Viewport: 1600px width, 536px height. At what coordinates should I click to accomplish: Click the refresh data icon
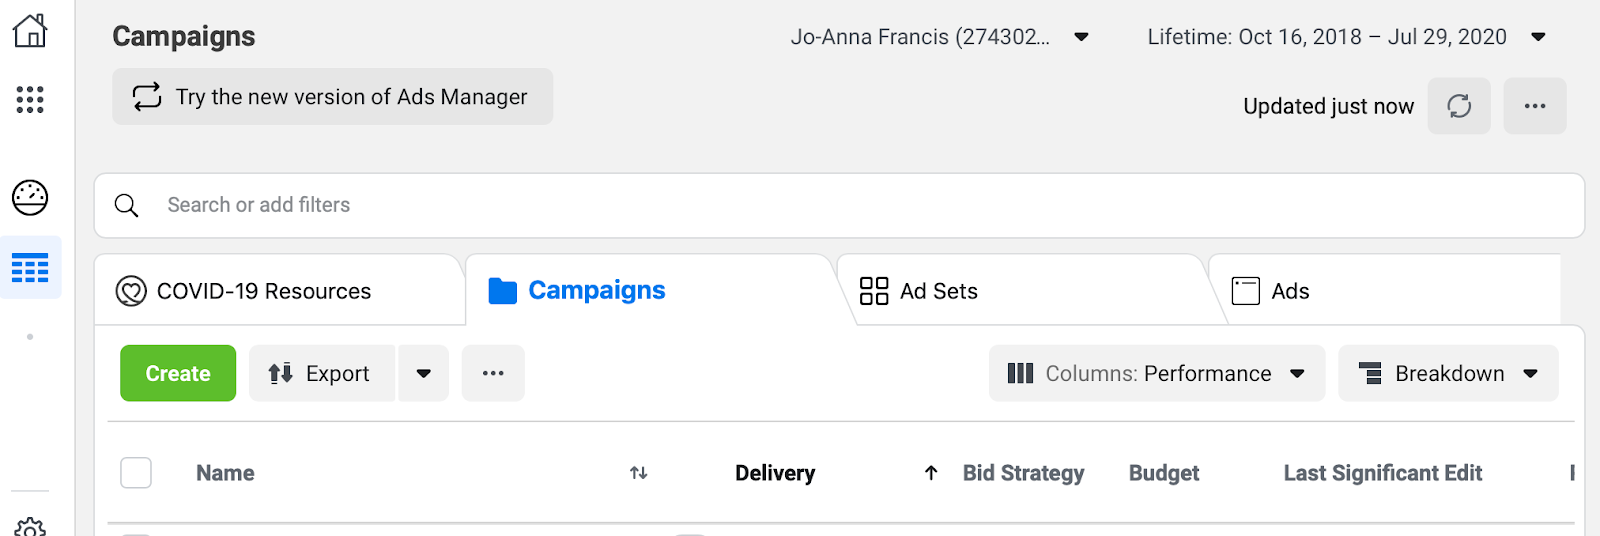pyautogui.click(x=1459, y=106)
